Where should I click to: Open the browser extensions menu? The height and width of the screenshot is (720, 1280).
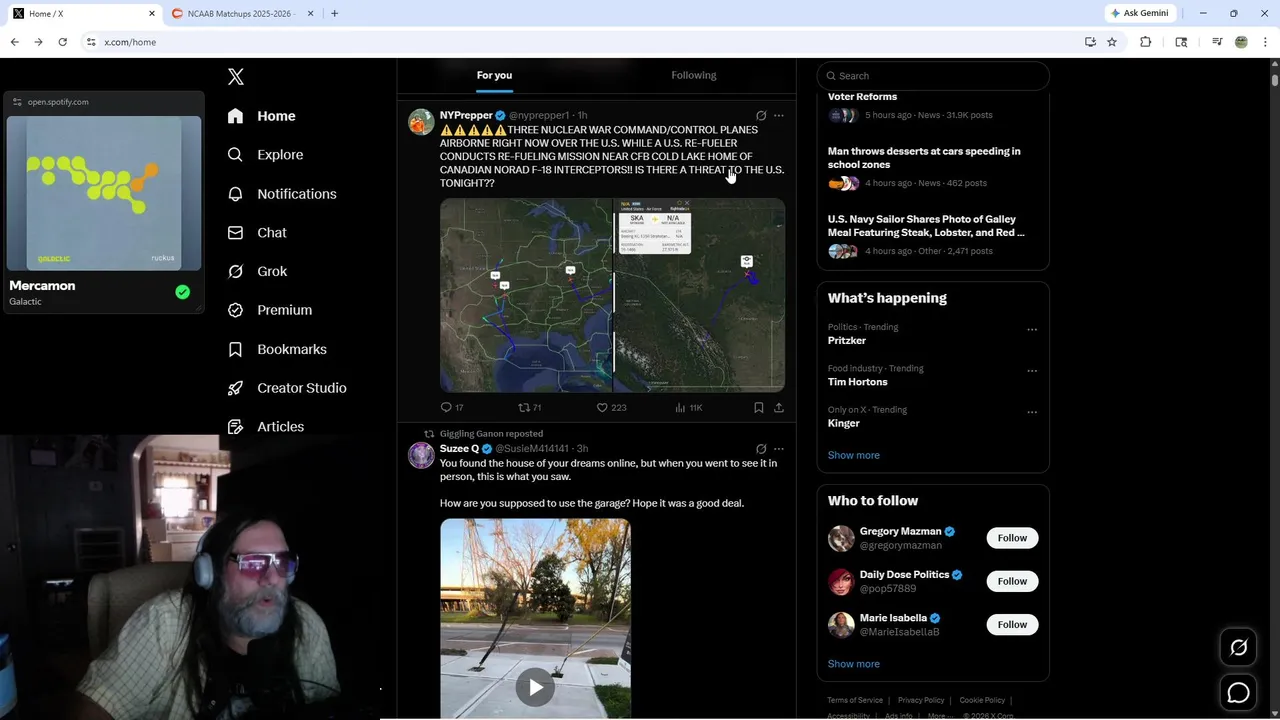click(1146, 42)
